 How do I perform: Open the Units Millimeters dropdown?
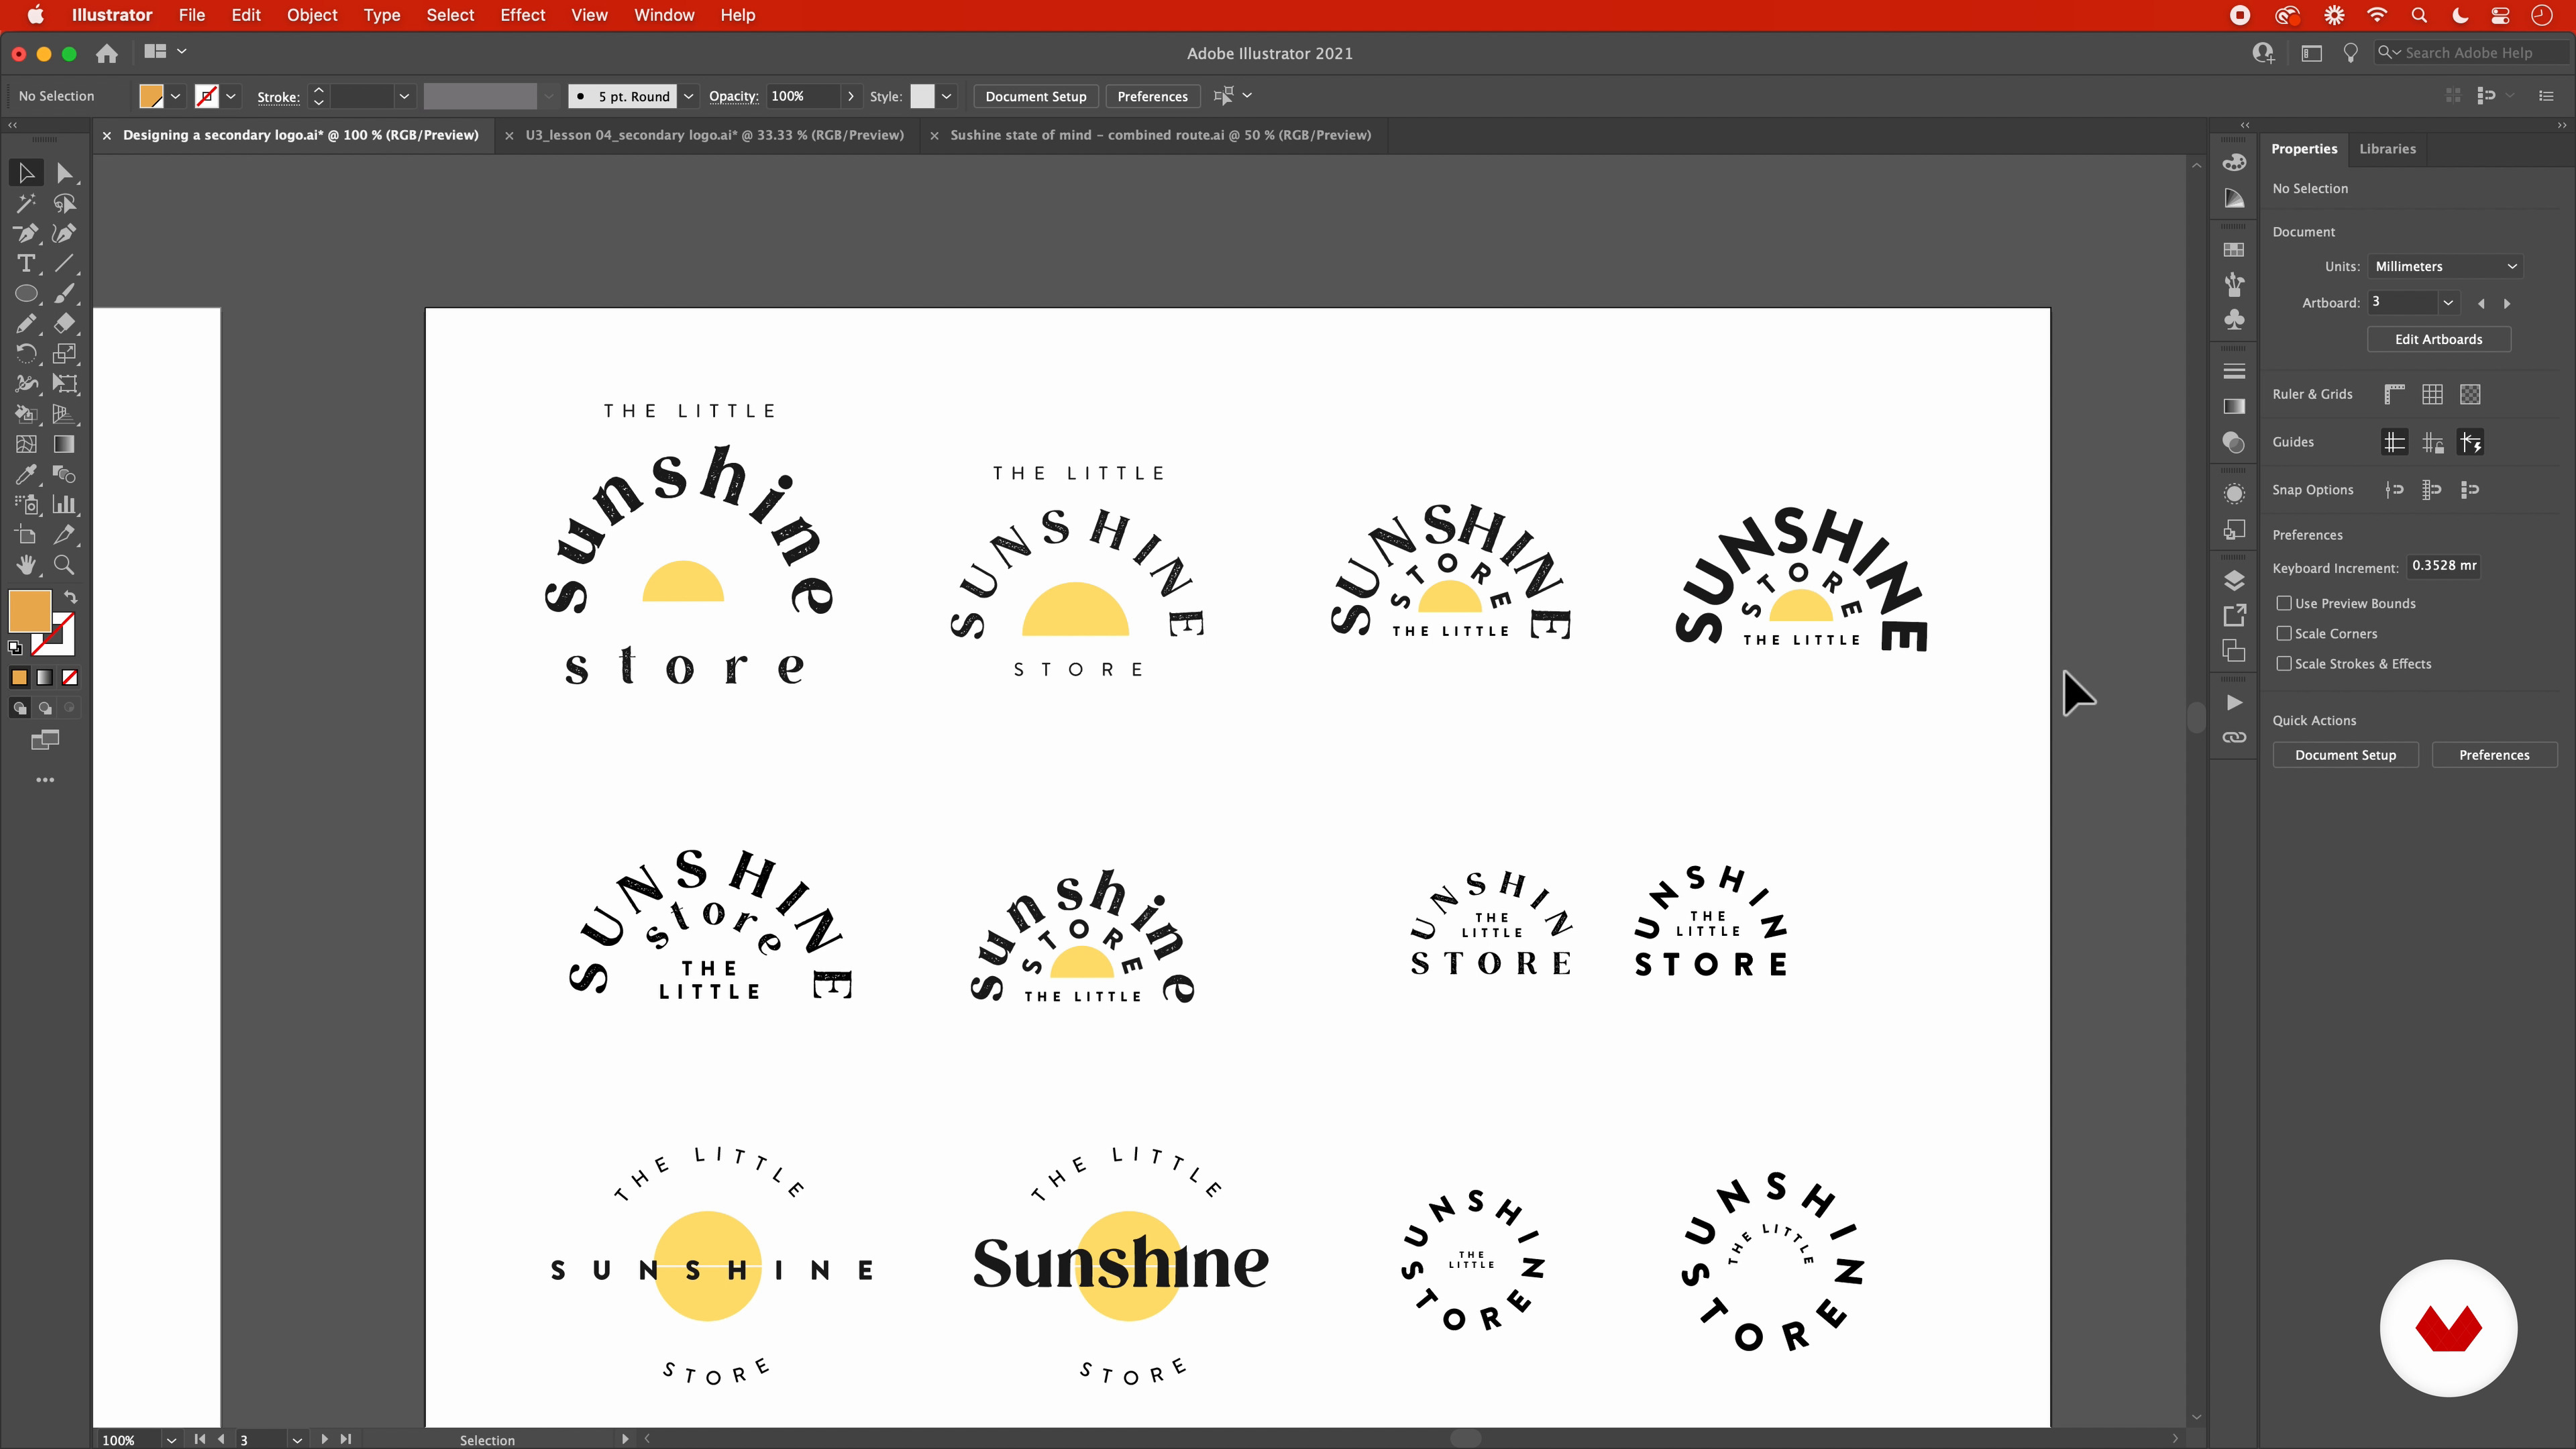tap(2444, 266)
